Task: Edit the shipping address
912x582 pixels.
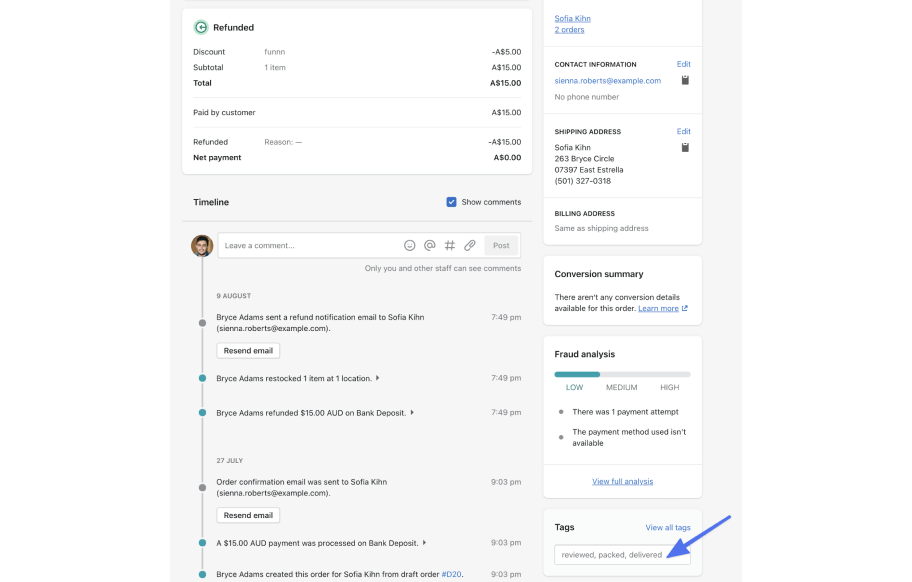Action: tap(684, 131)
